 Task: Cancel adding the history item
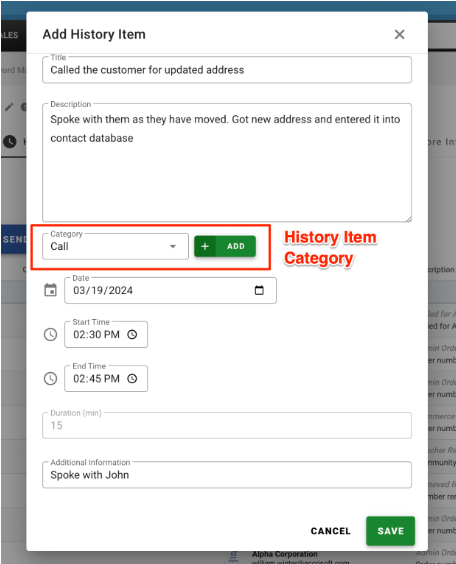click(x=330, y=531)
